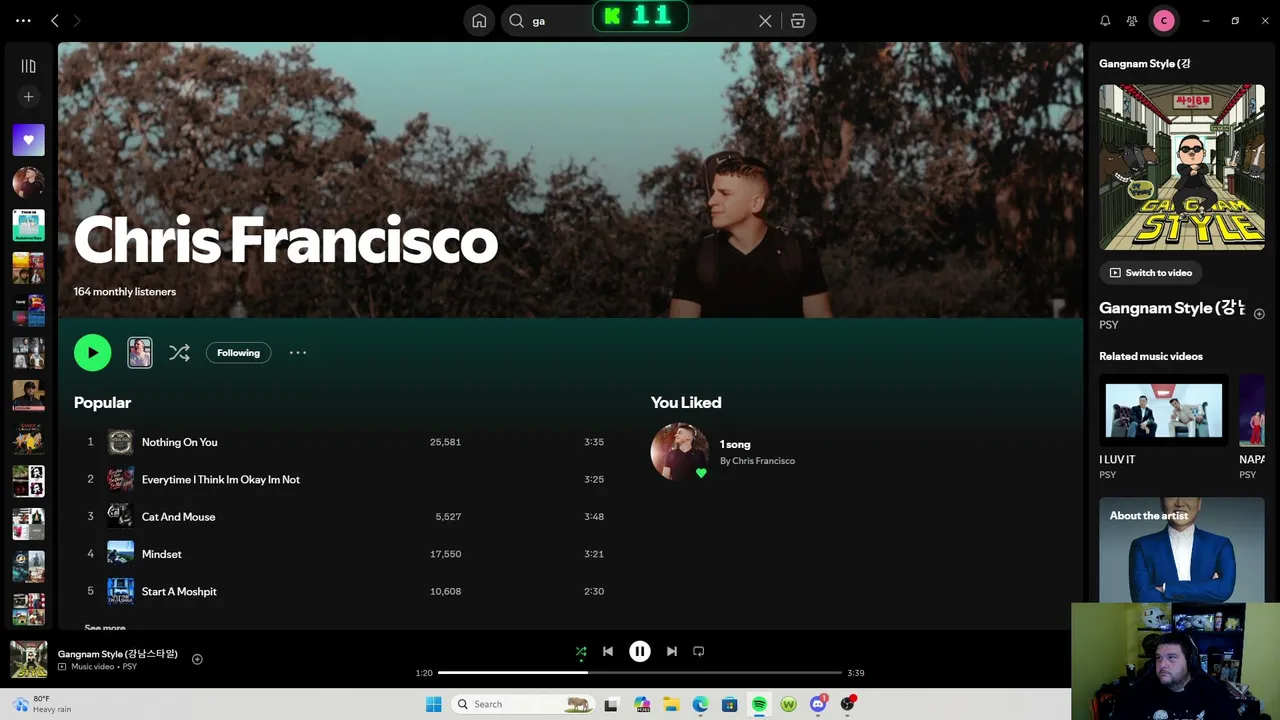The image size is (1280, 720).
Task: Add Gangnam Style to library in right panel
Action: click(1259, 314)
